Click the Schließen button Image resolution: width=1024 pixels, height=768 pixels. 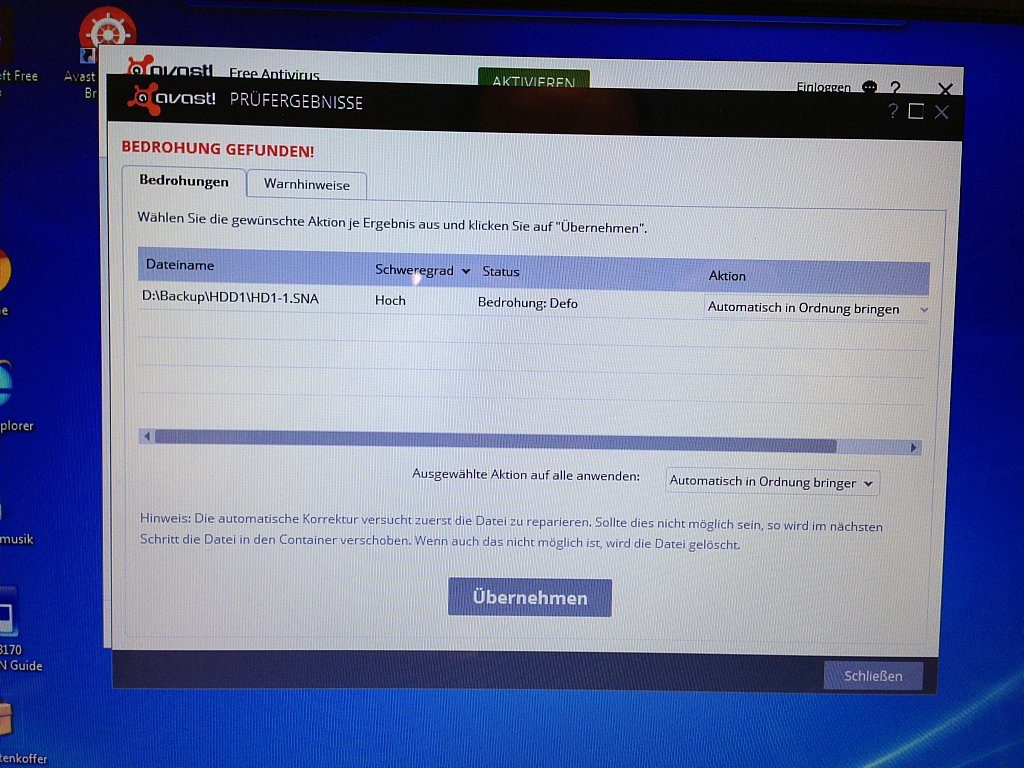[872, 676]
